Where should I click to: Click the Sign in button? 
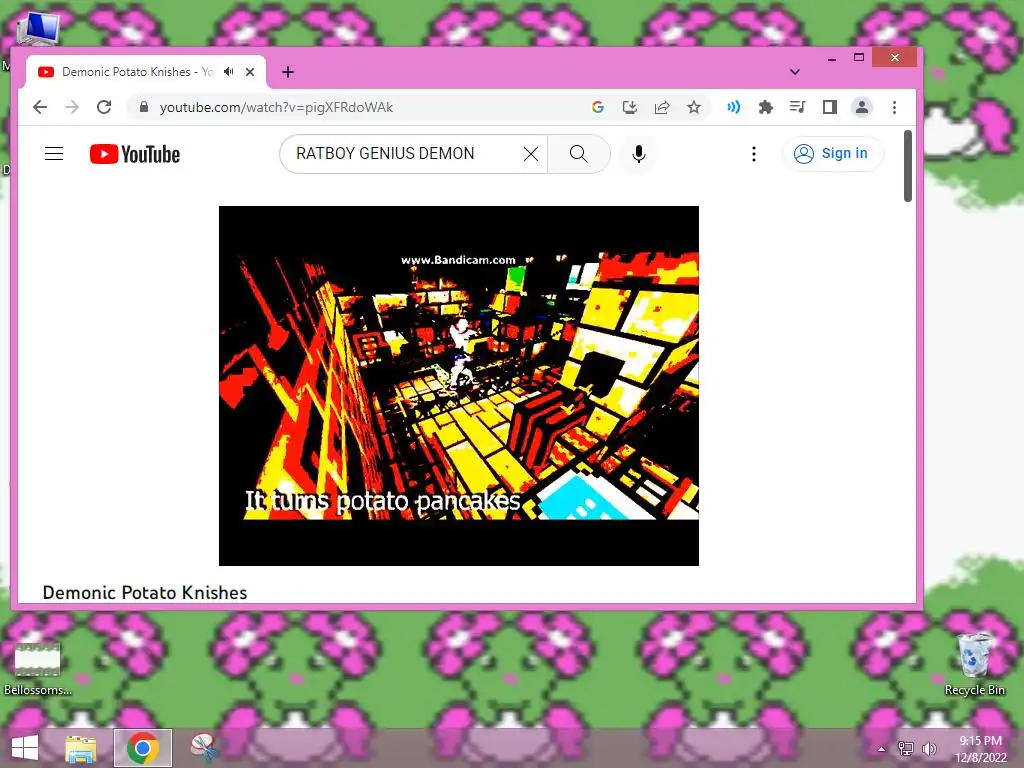[x=831, y=153]
